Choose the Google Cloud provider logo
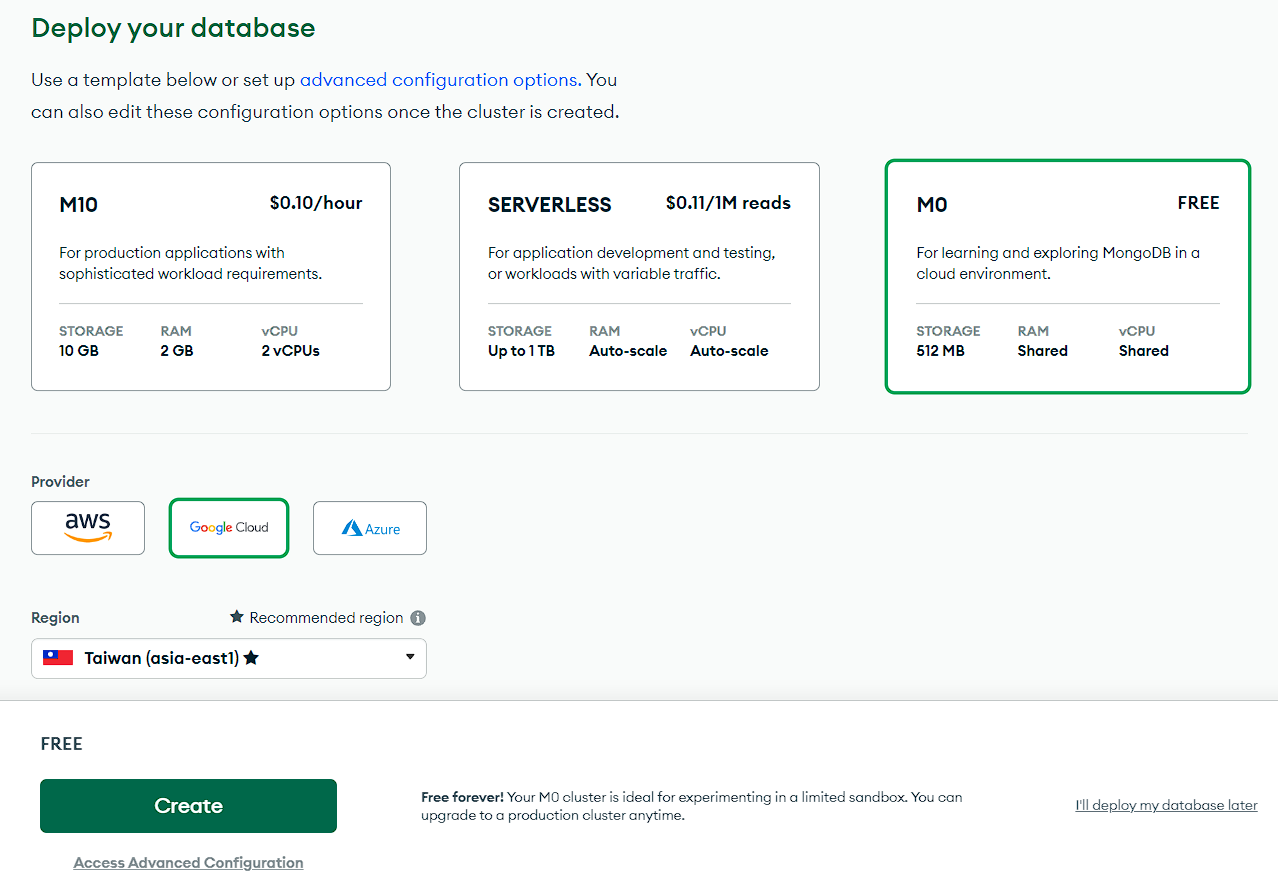 (229, 528)
